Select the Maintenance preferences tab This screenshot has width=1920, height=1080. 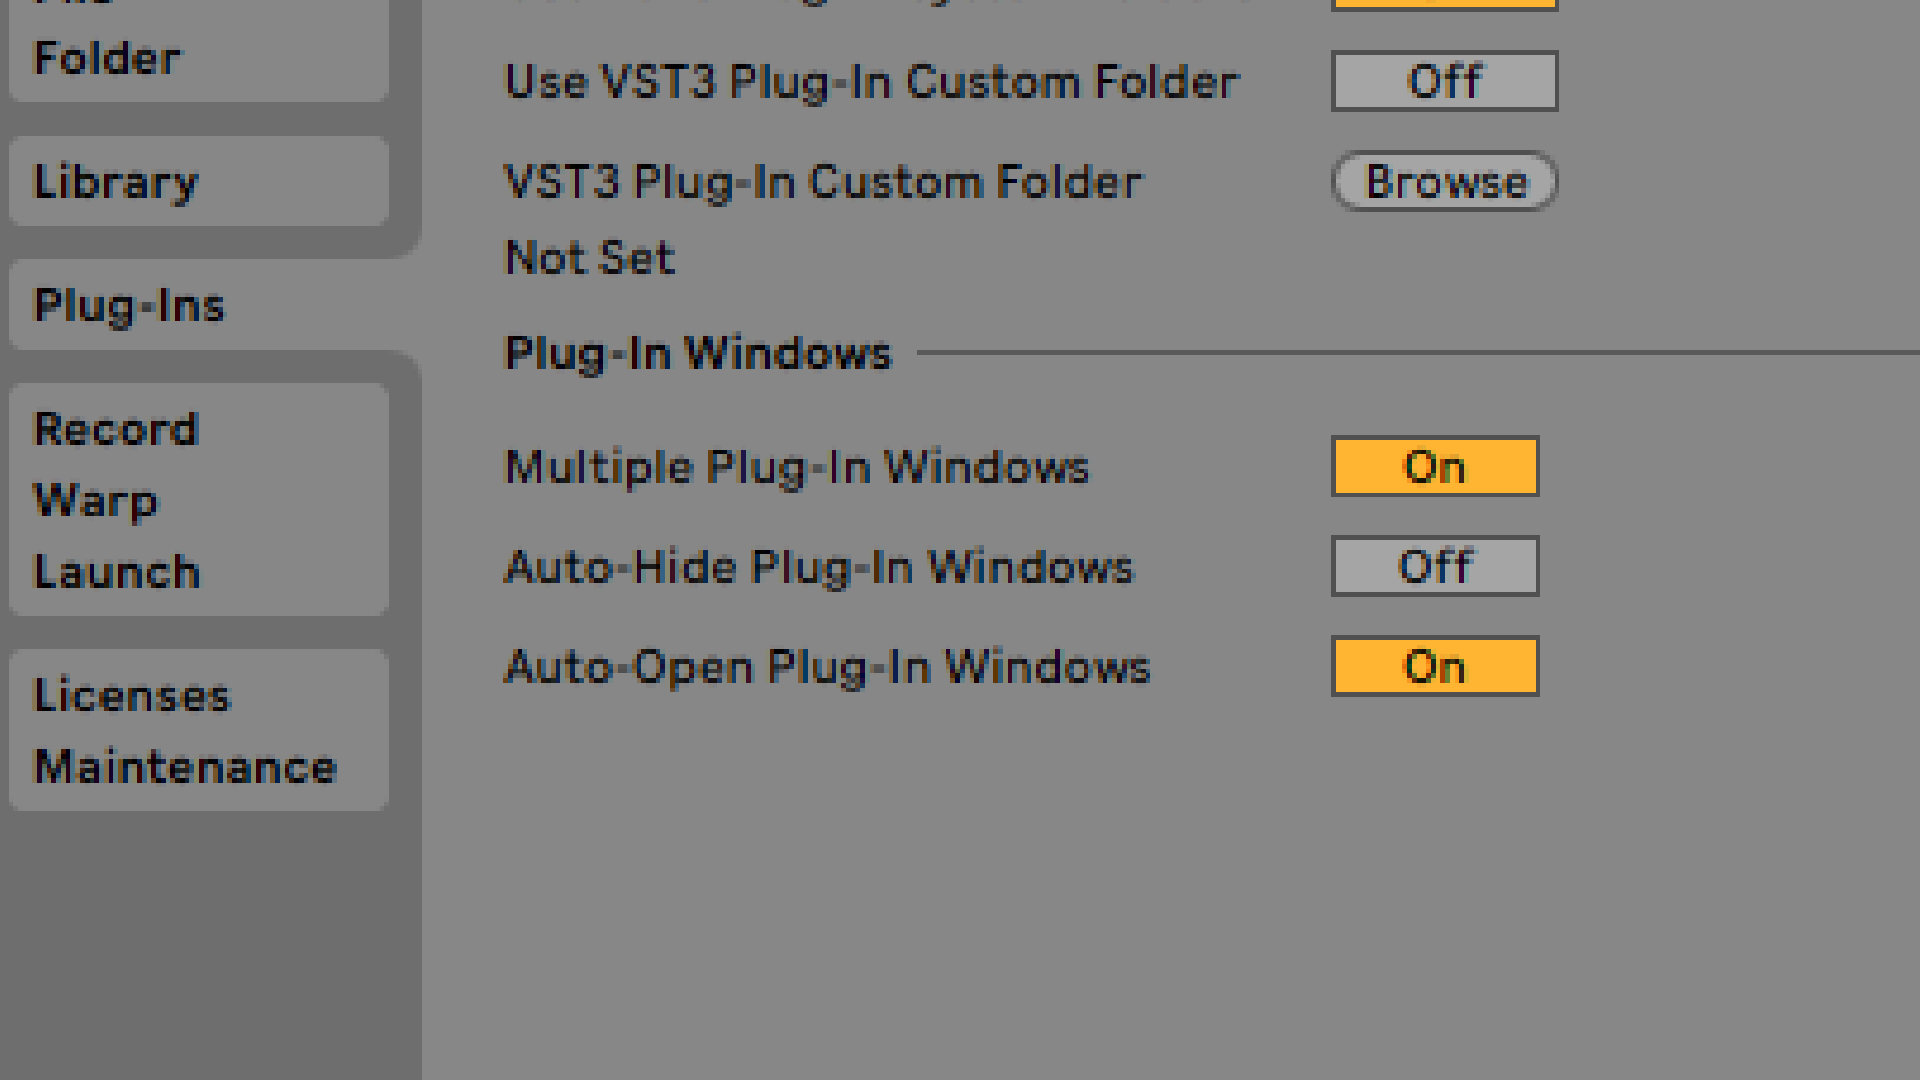(185, 767)
